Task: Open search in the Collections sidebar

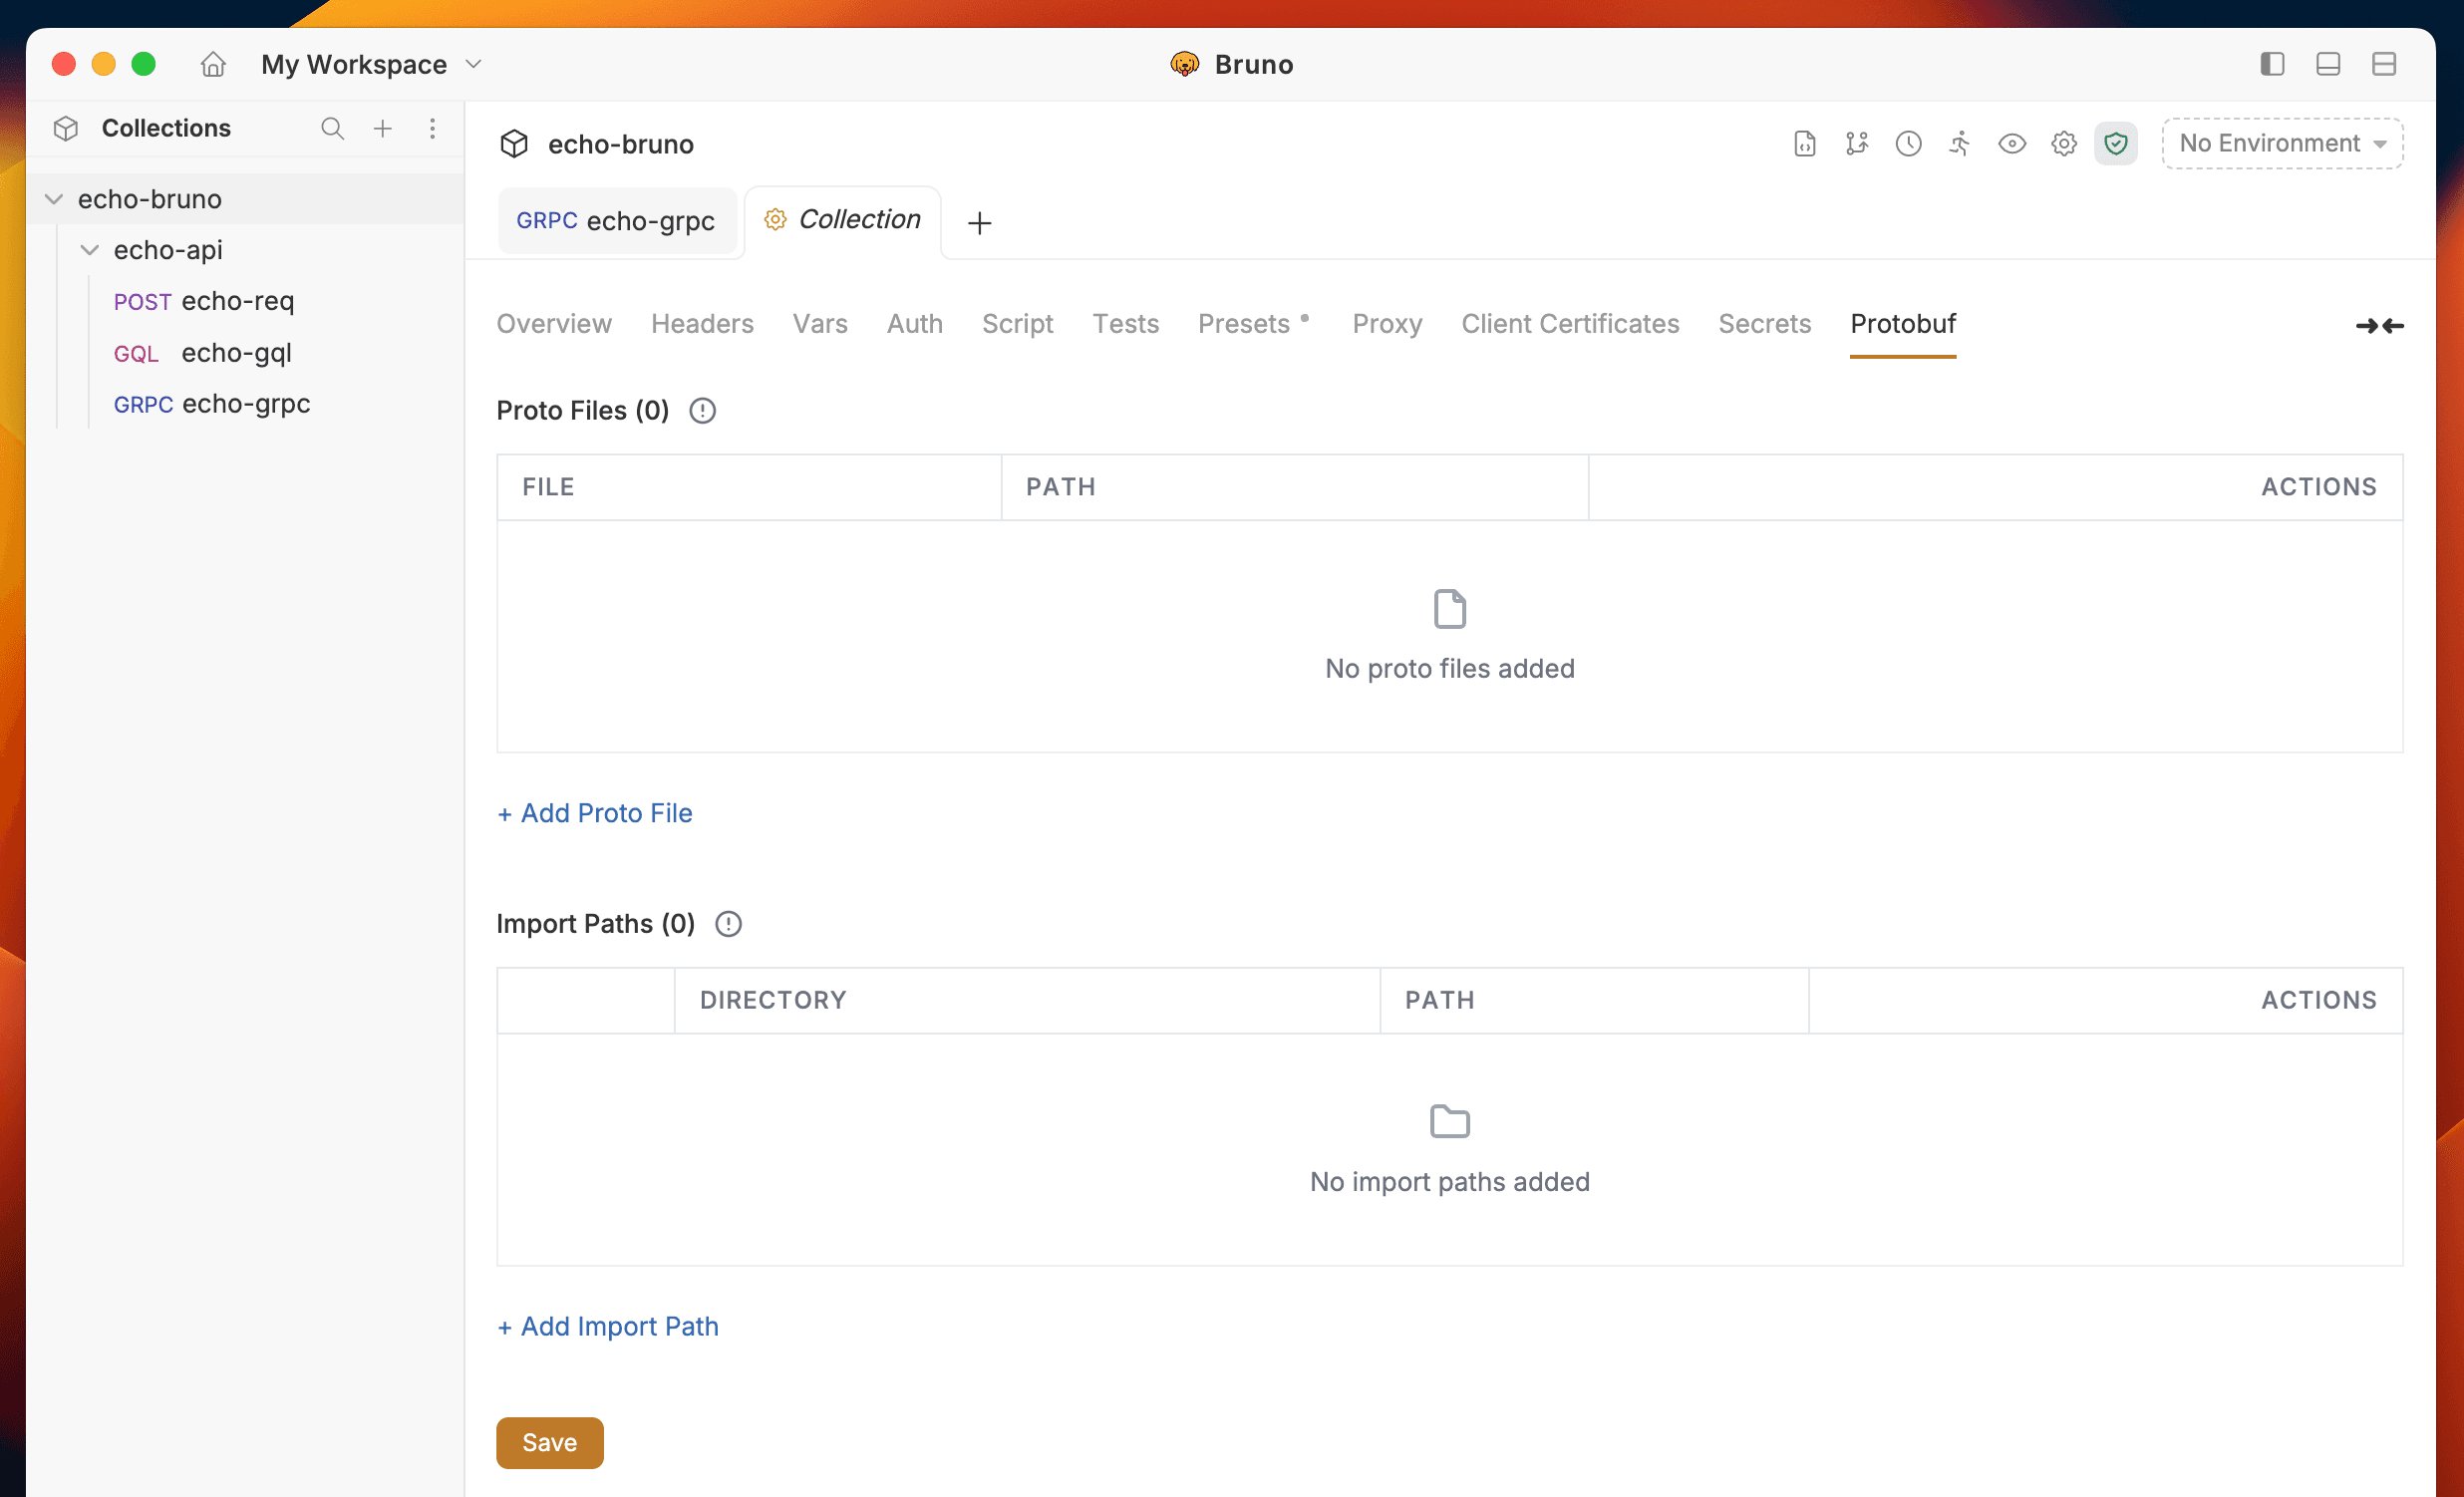Action: click(333, 128)
